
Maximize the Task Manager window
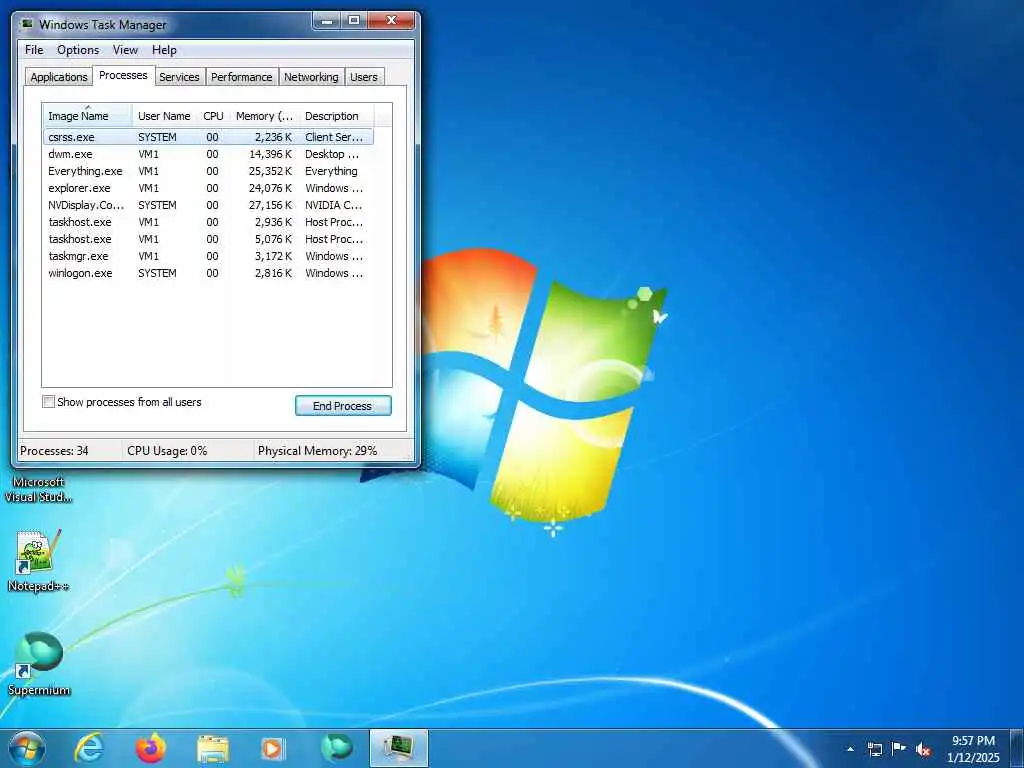(353, 21)
